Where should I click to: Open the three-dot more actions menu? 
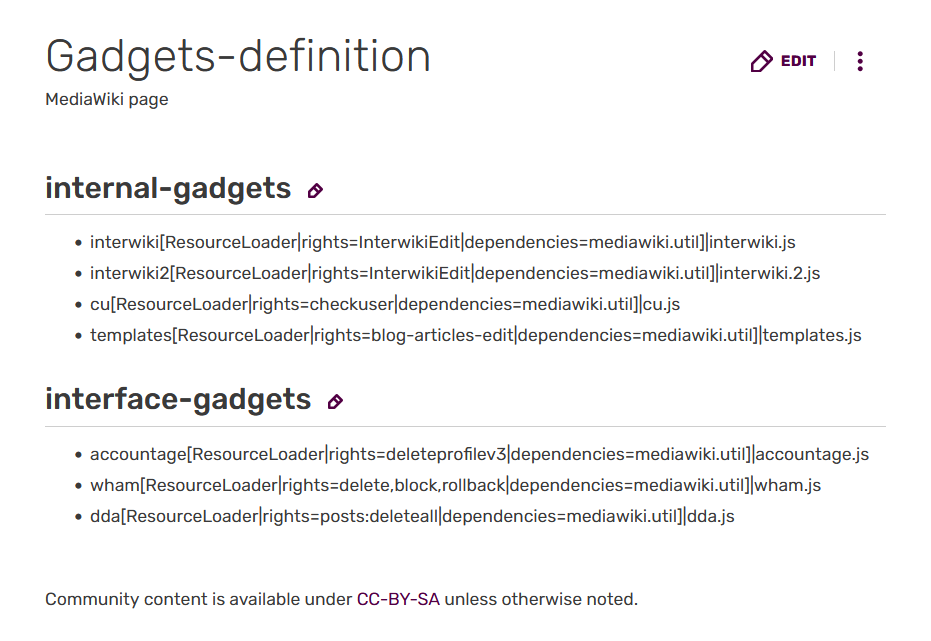coord(860,62)
